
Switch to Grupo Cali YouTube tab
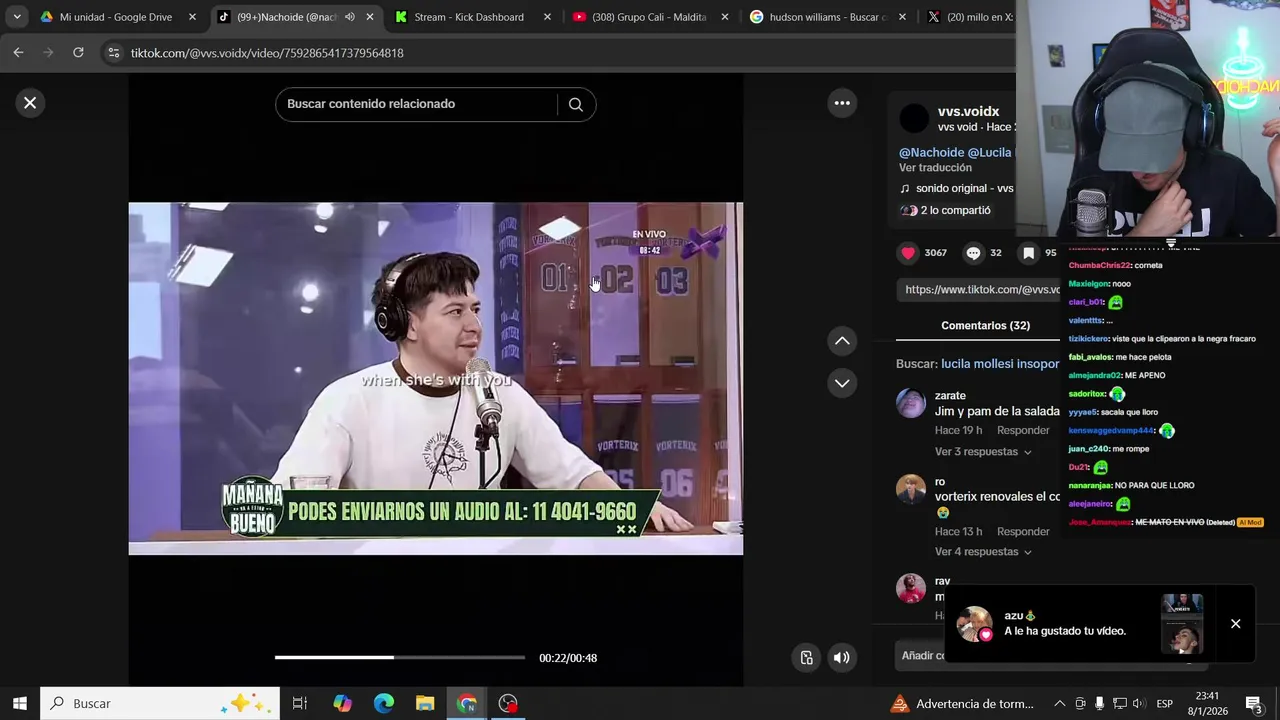(648, 17)
